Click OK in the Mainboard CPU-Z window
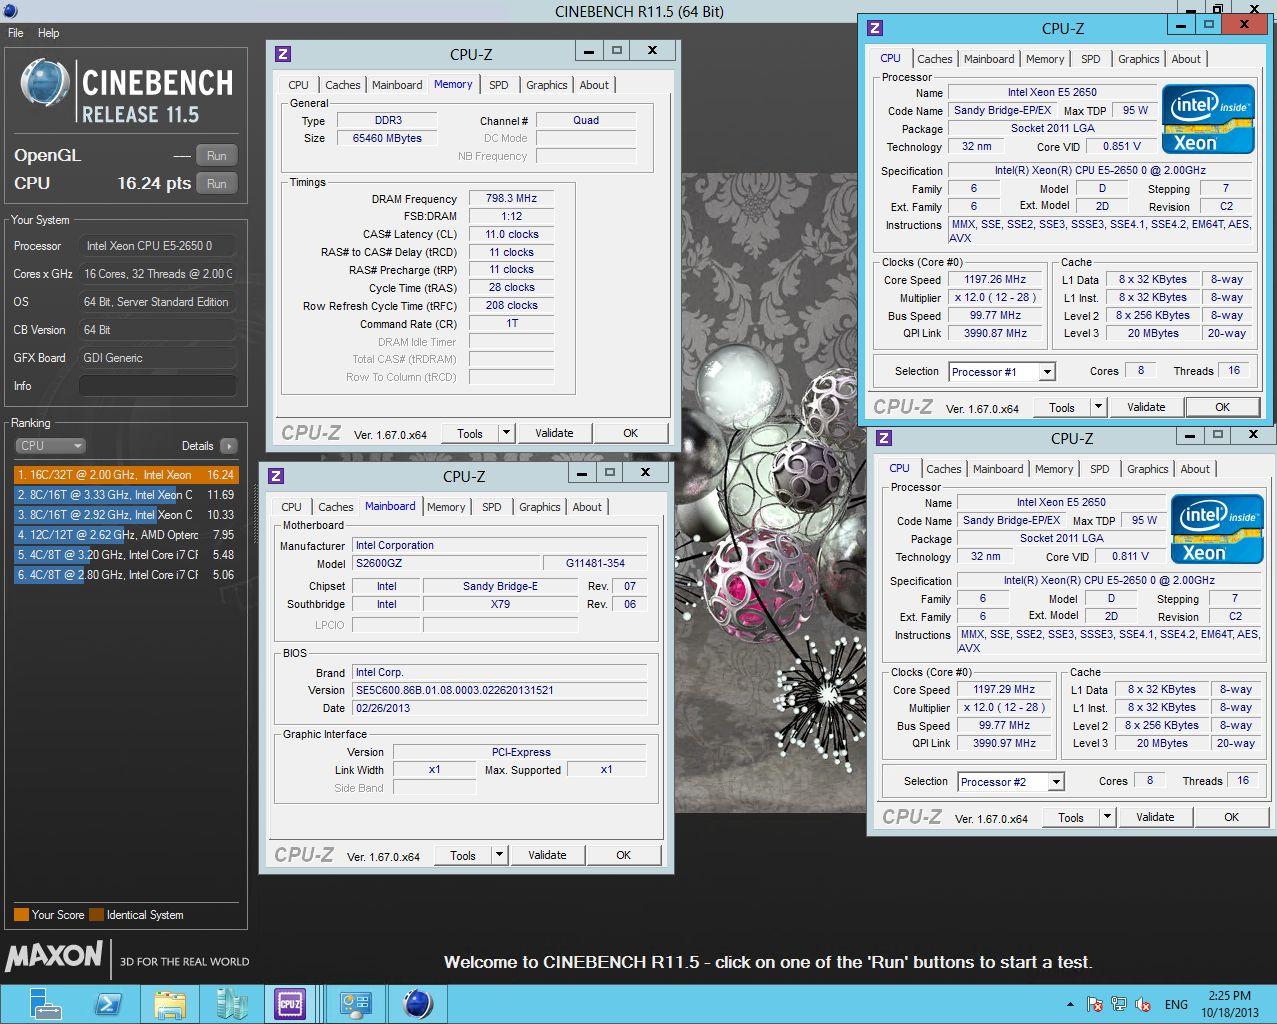 coord(623,855)
